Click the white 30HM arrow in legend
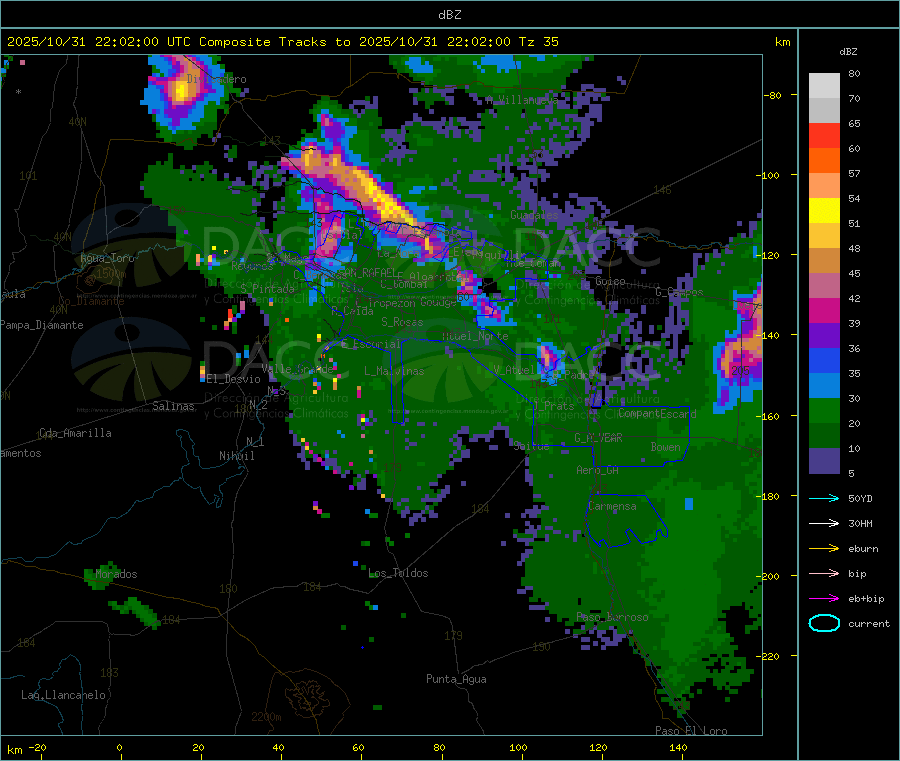900x761 pixels. coord(824,523)
